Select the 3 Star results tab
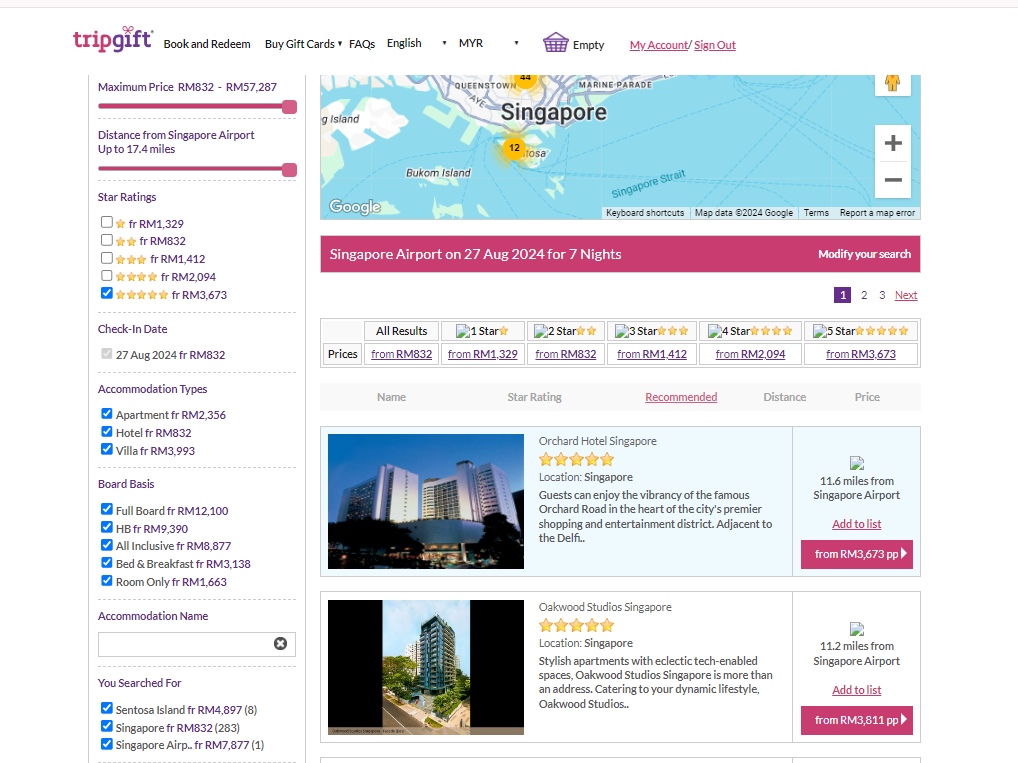1018x763 pixels. pyautogui.click(x=652, y=331)
